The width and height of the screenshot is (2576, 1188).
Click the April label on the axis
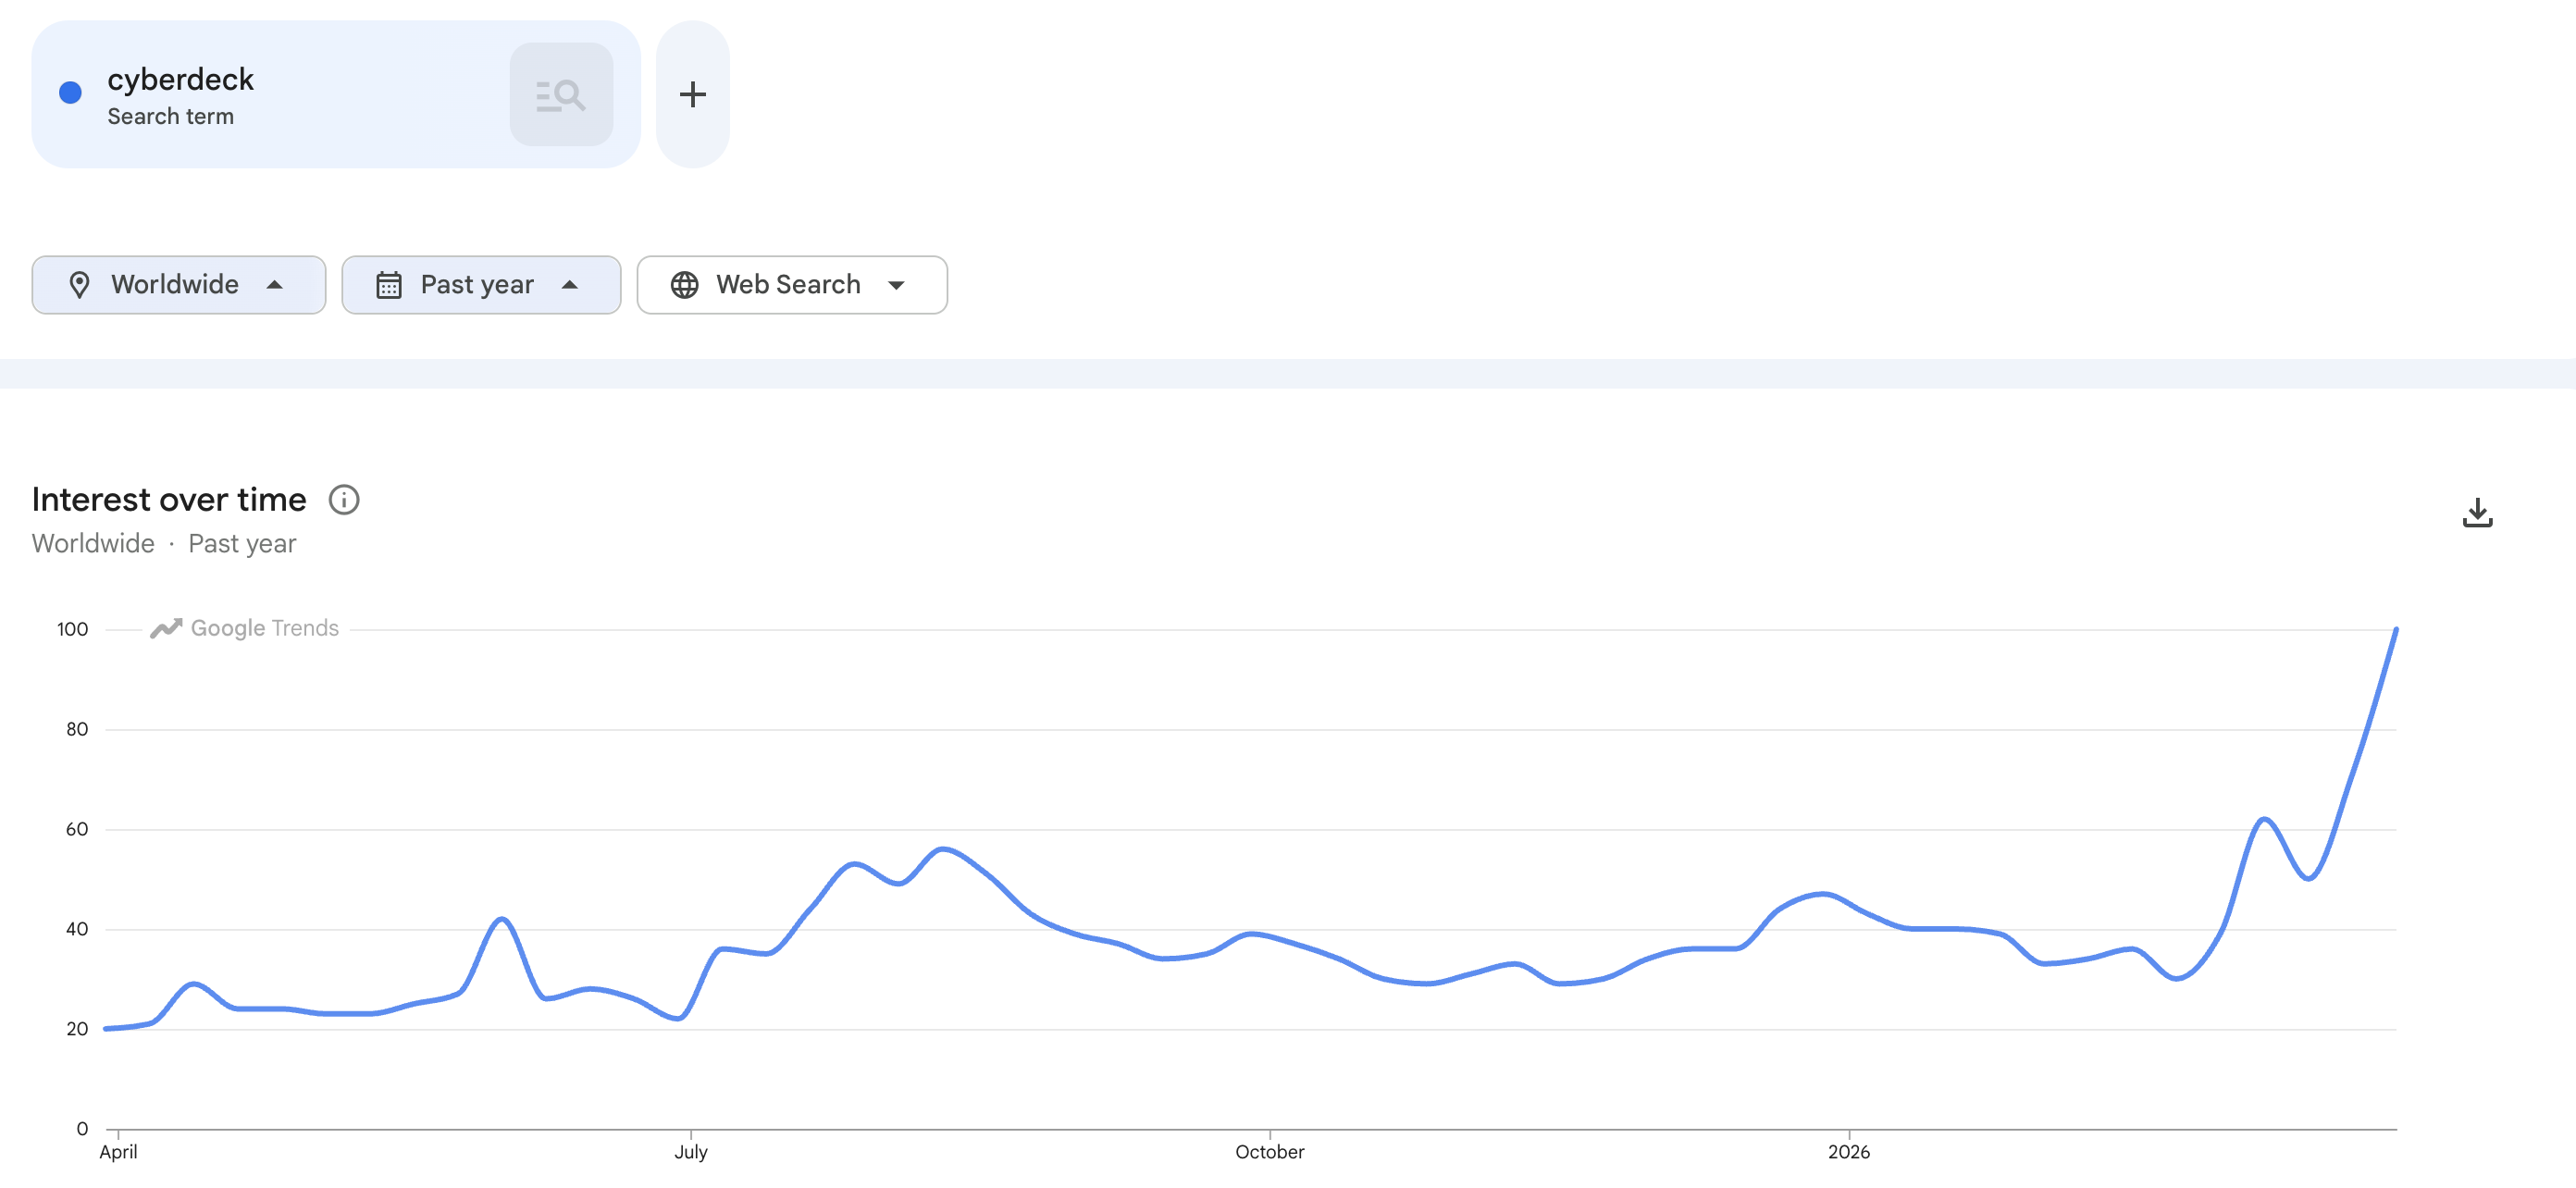[118, 1151]
